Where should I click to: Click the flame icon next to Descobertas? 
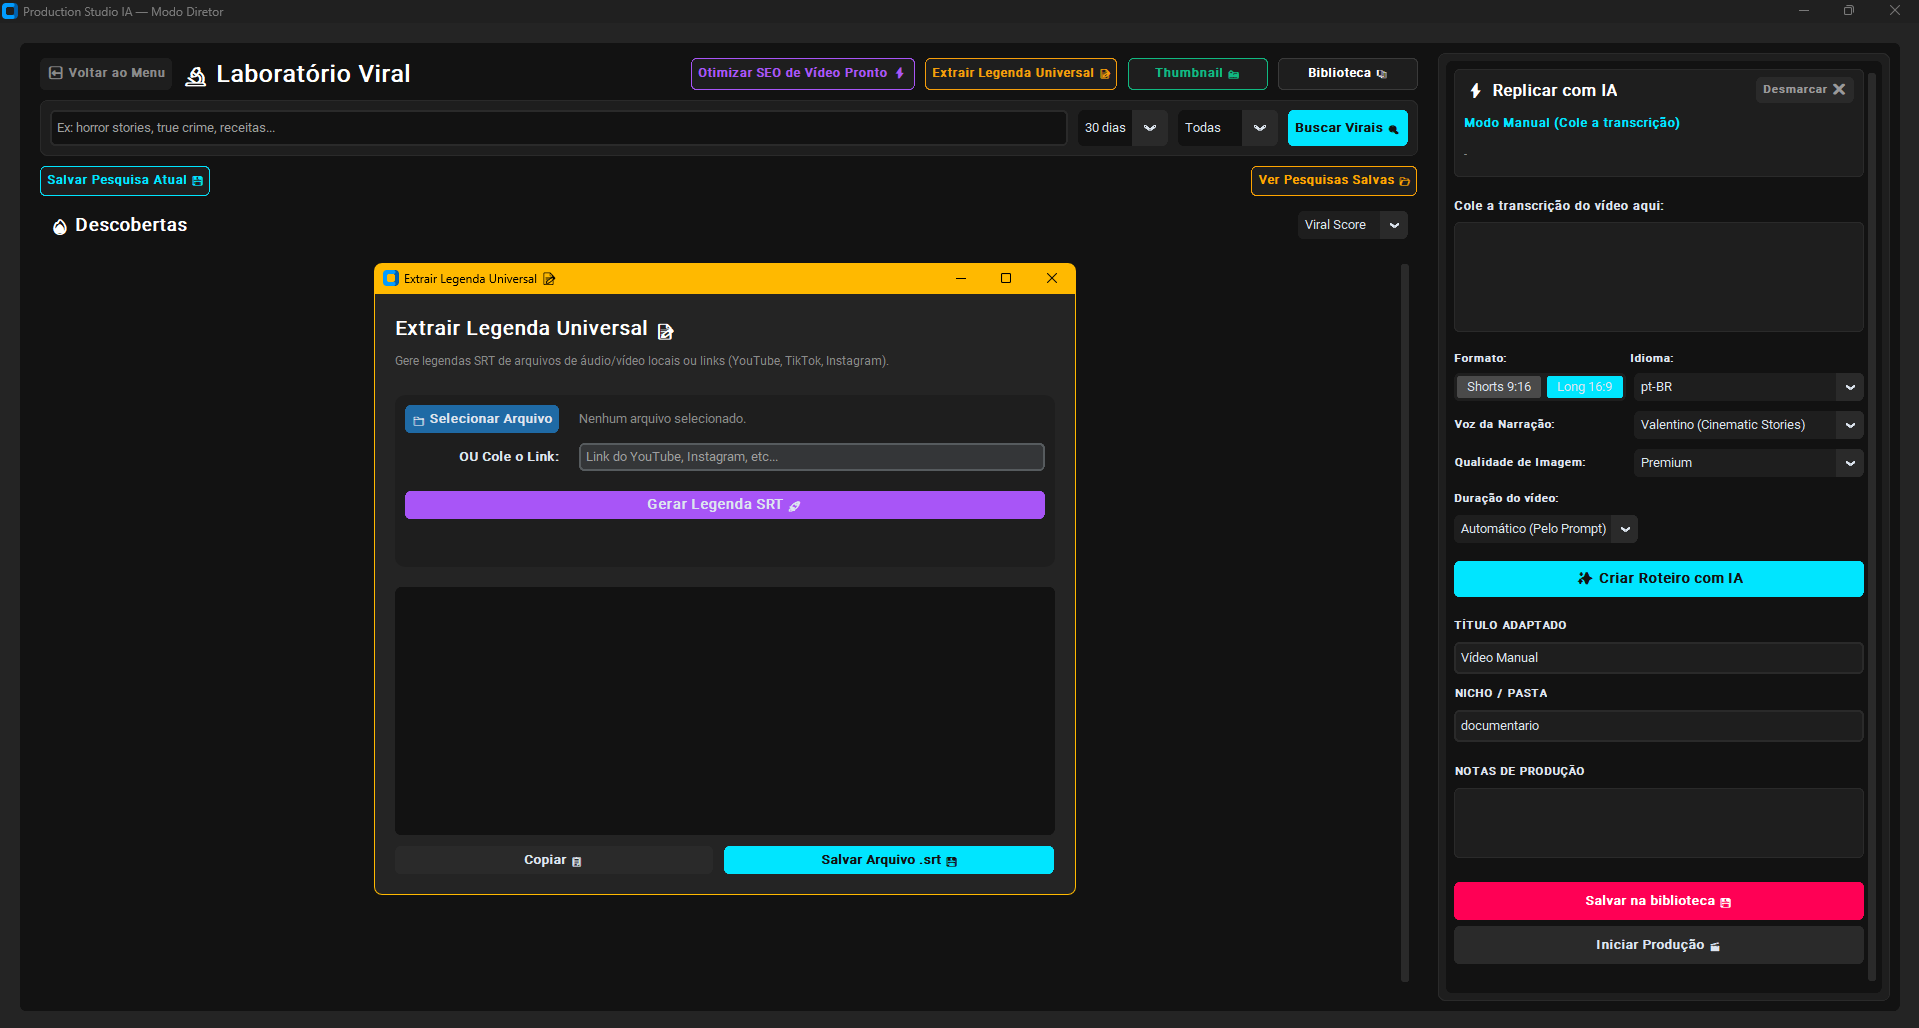(60, 227)
